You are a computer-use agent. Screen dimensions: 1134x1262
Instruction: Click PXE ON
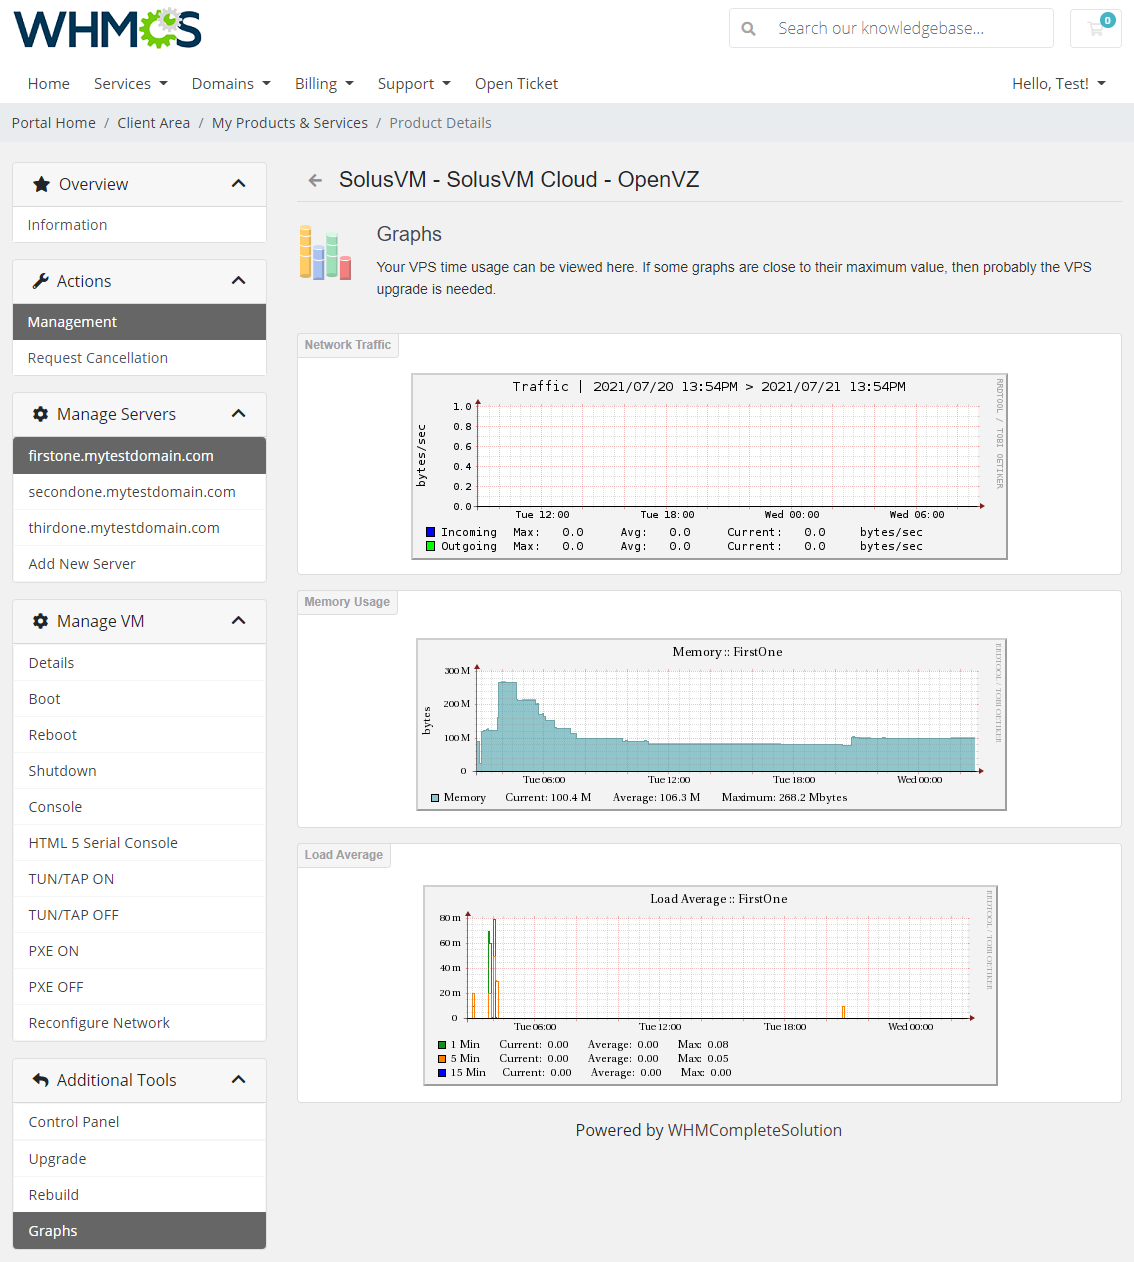(139, 951)
